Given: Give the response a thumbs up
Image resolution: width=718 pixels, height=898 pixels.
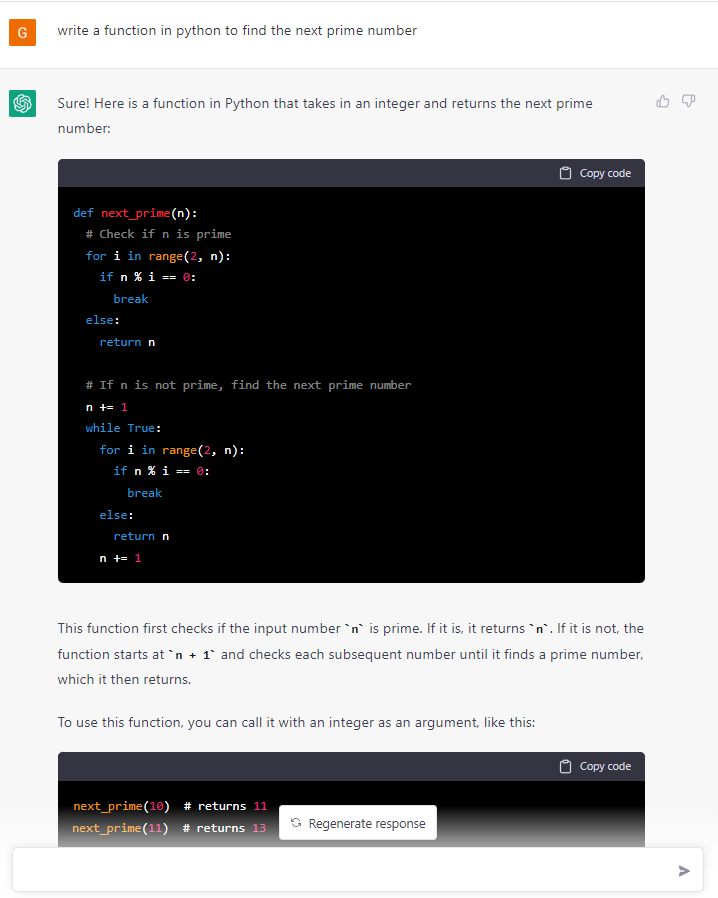Looking at the screenshot, I should pos(662,101).
